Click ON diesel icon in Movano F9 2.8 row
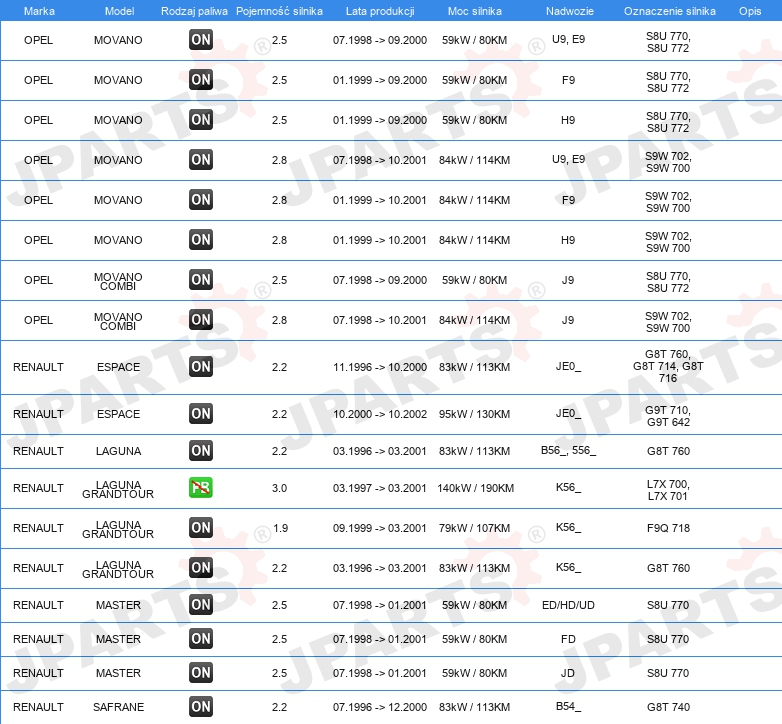This screenshot has width=782, height=724. click(x=201, y=199)
